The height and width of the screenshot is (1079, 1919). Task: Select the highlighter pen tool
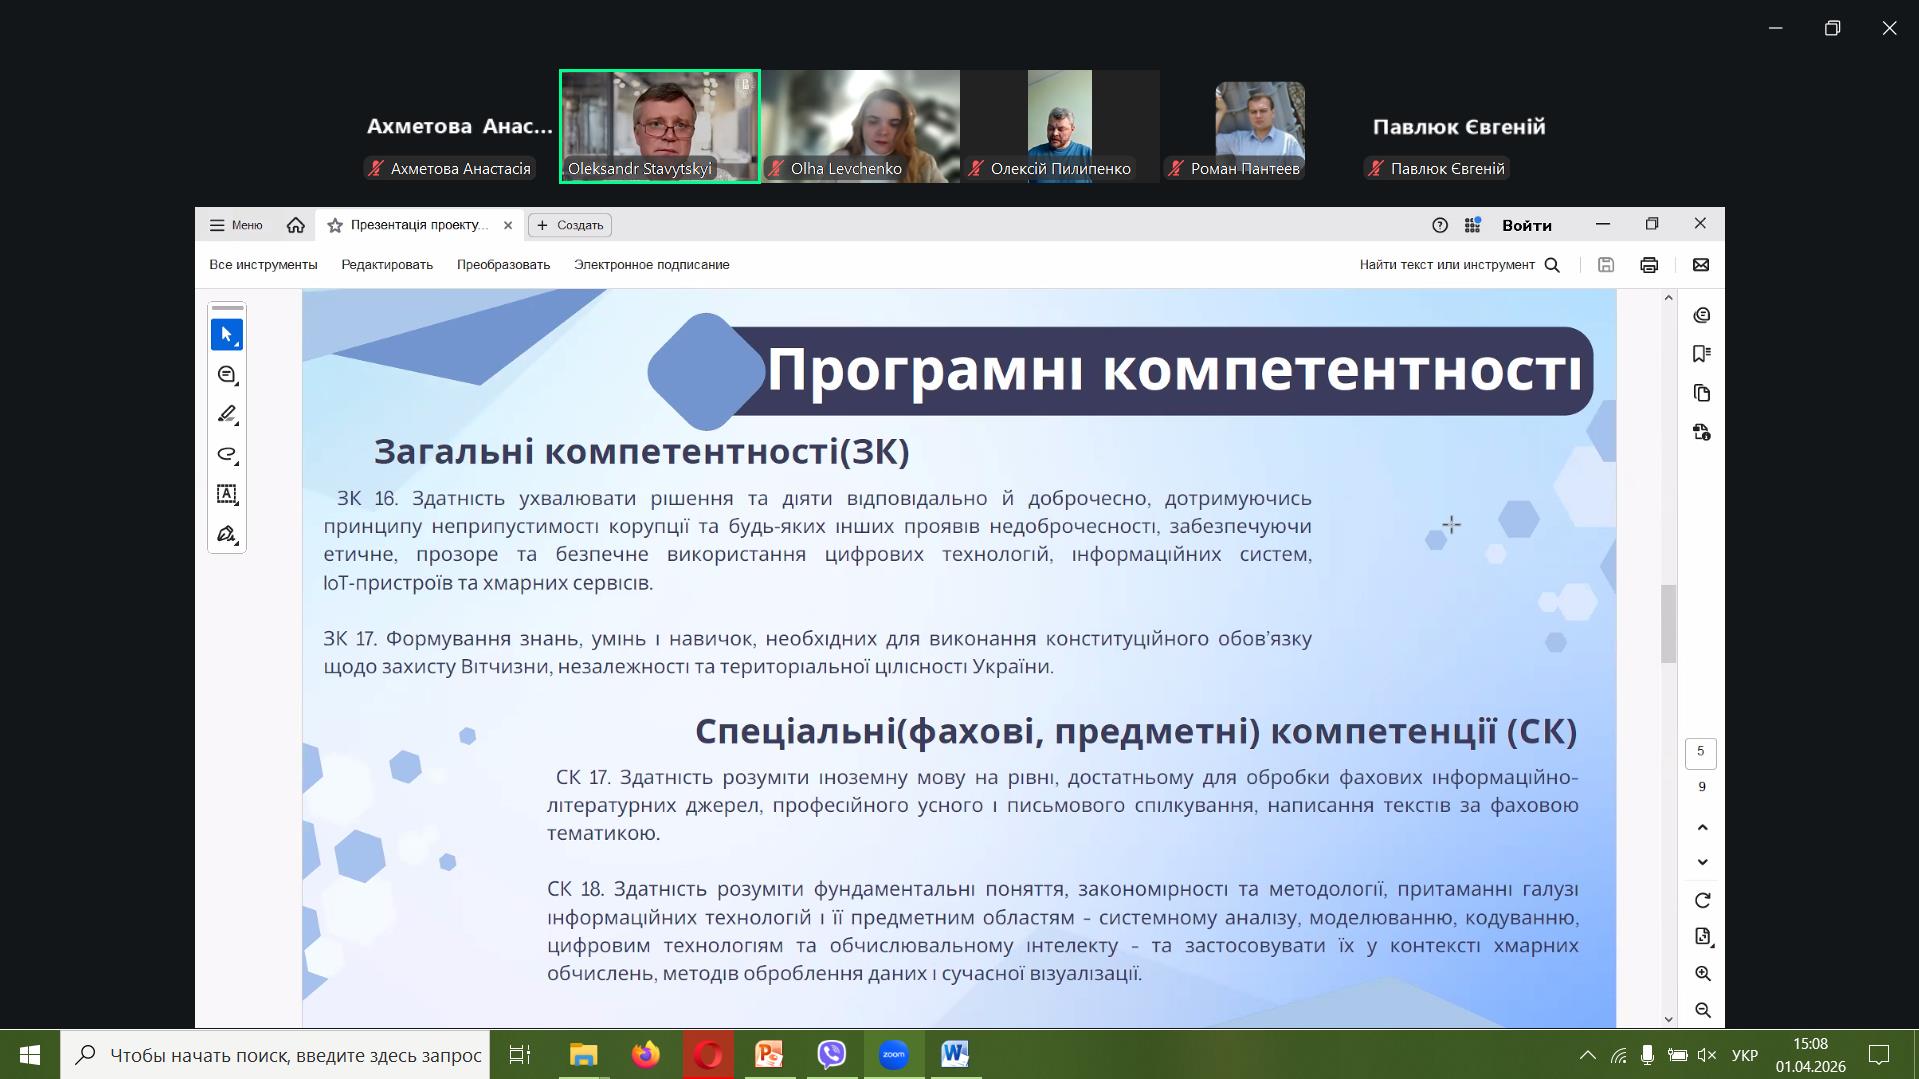227,414
